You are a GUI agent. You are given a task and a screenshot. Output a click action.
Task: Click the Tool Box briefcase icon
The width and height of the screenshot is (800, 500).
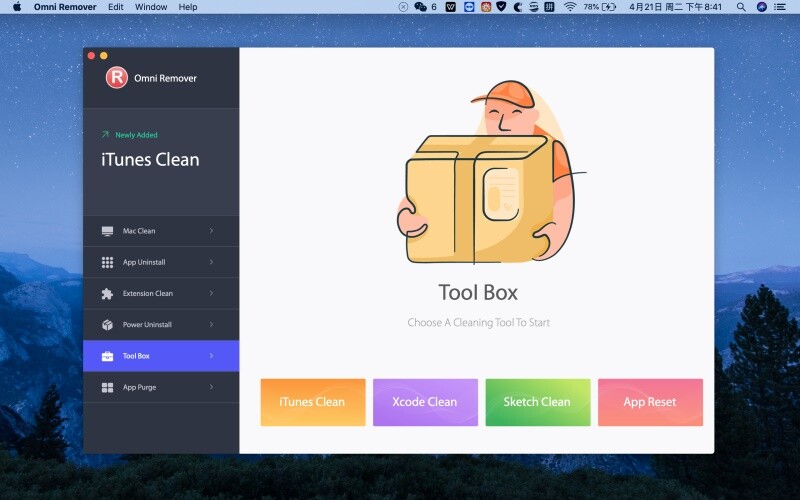(x=107, y=356)
